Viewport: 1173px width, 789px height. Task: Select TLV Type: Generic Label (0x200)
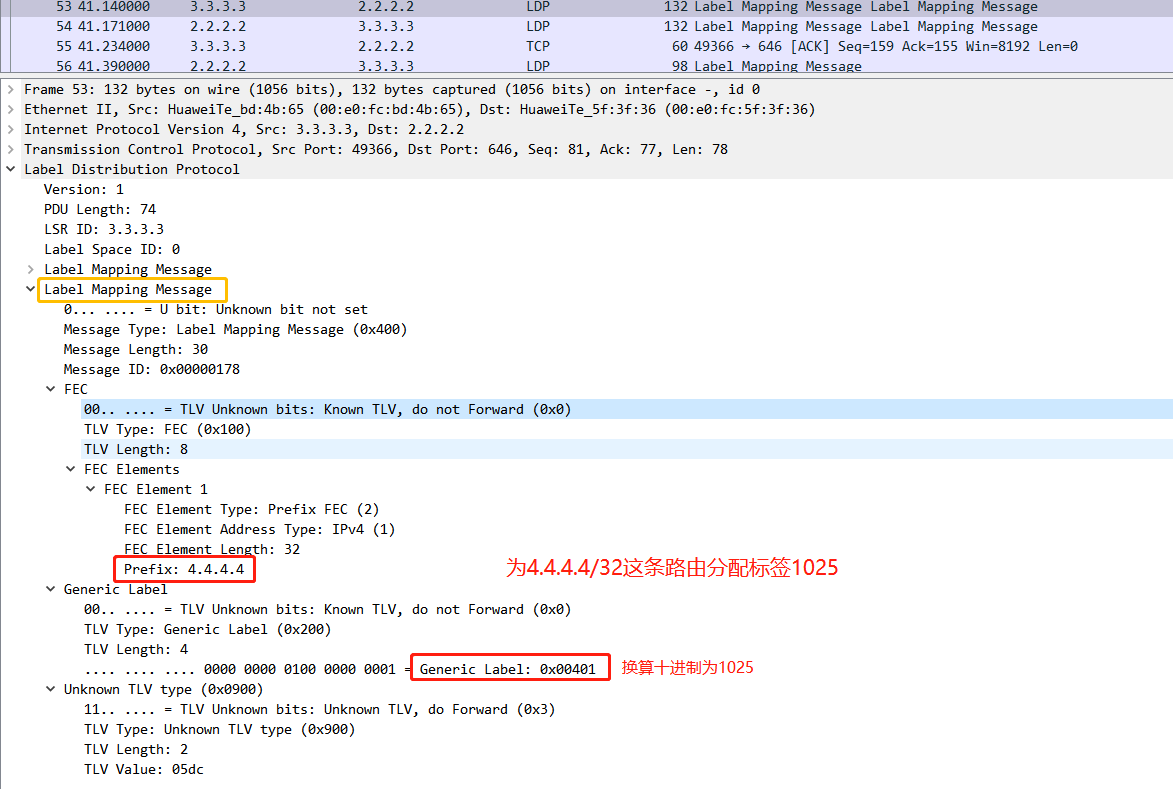[x=207, y=629]
